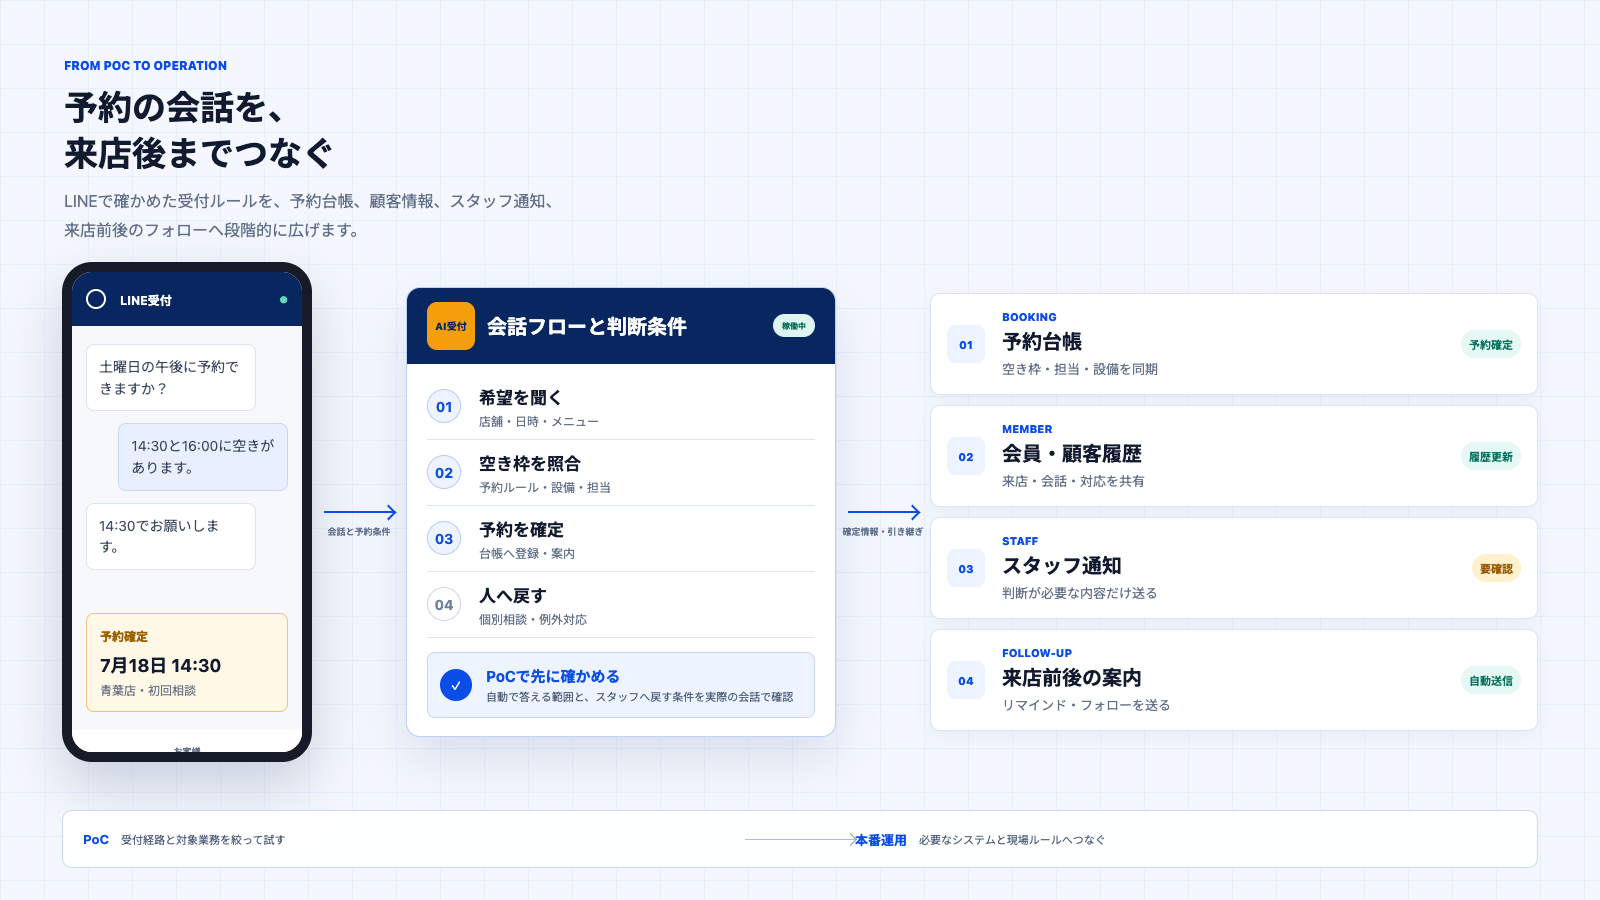Click the 来店・会話・対応を共有 description
Screen dimensions: 1600x900
point(1073,481)
